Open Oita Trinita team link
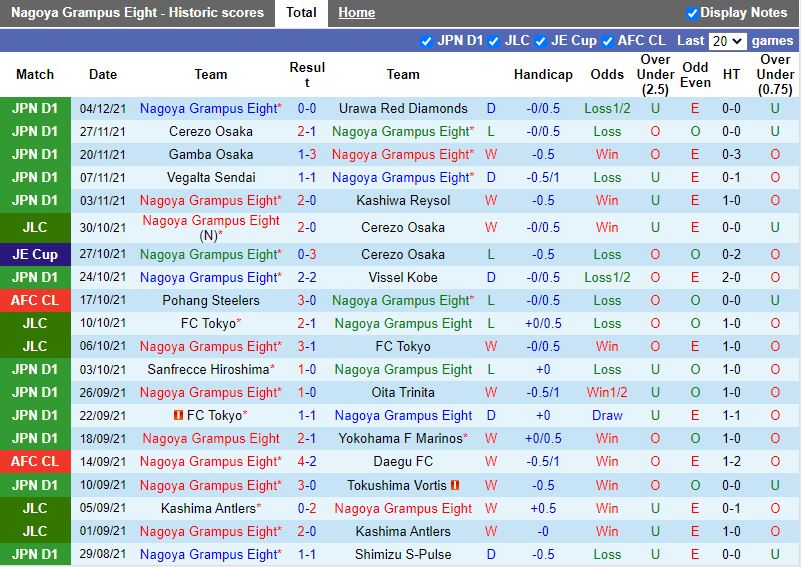 tap(403, 392)
